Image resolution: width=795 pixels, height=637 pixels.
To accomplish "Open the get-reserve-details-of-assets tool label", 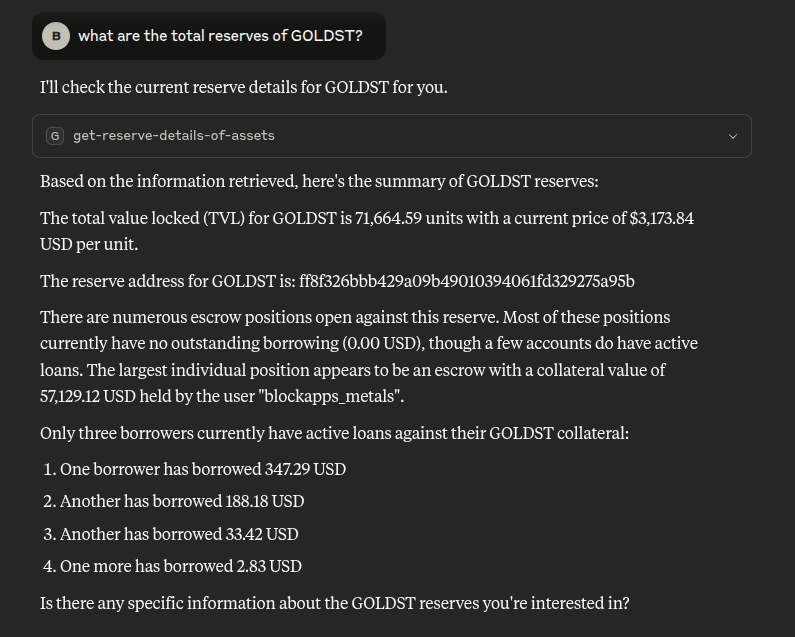I will click(173, 136).
